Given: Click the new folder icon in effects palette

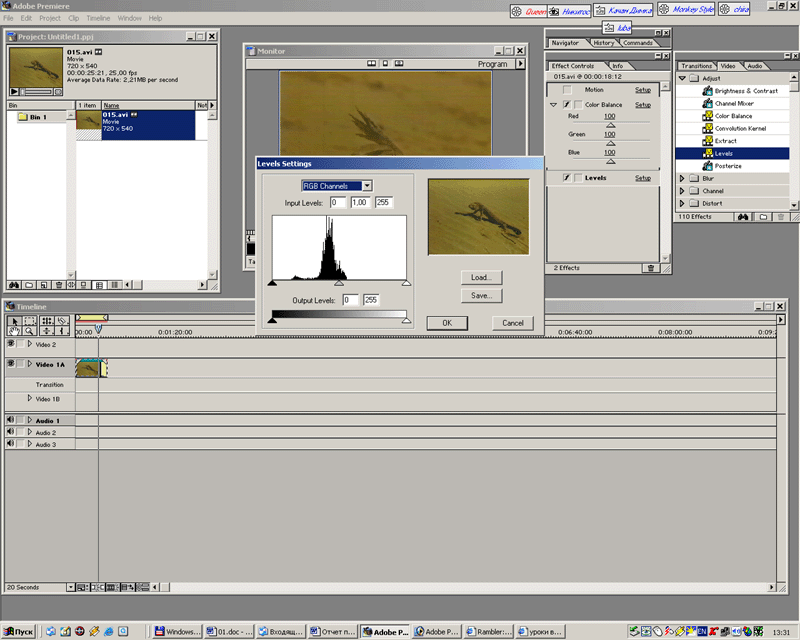Looking at the screenshot, I should click(x=763, y=216).
